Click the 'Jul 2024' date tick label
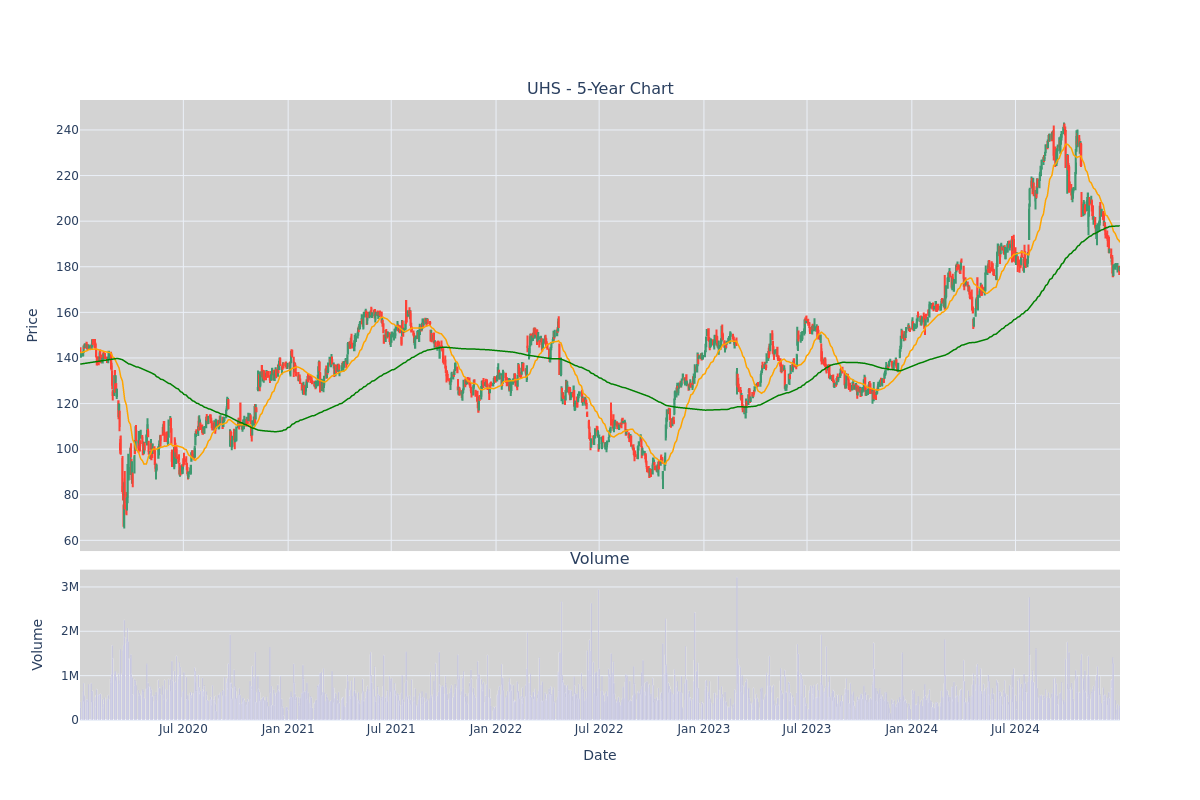Image resolution: width=1200 pixels, height=800 pixels. coord(1015,729)
